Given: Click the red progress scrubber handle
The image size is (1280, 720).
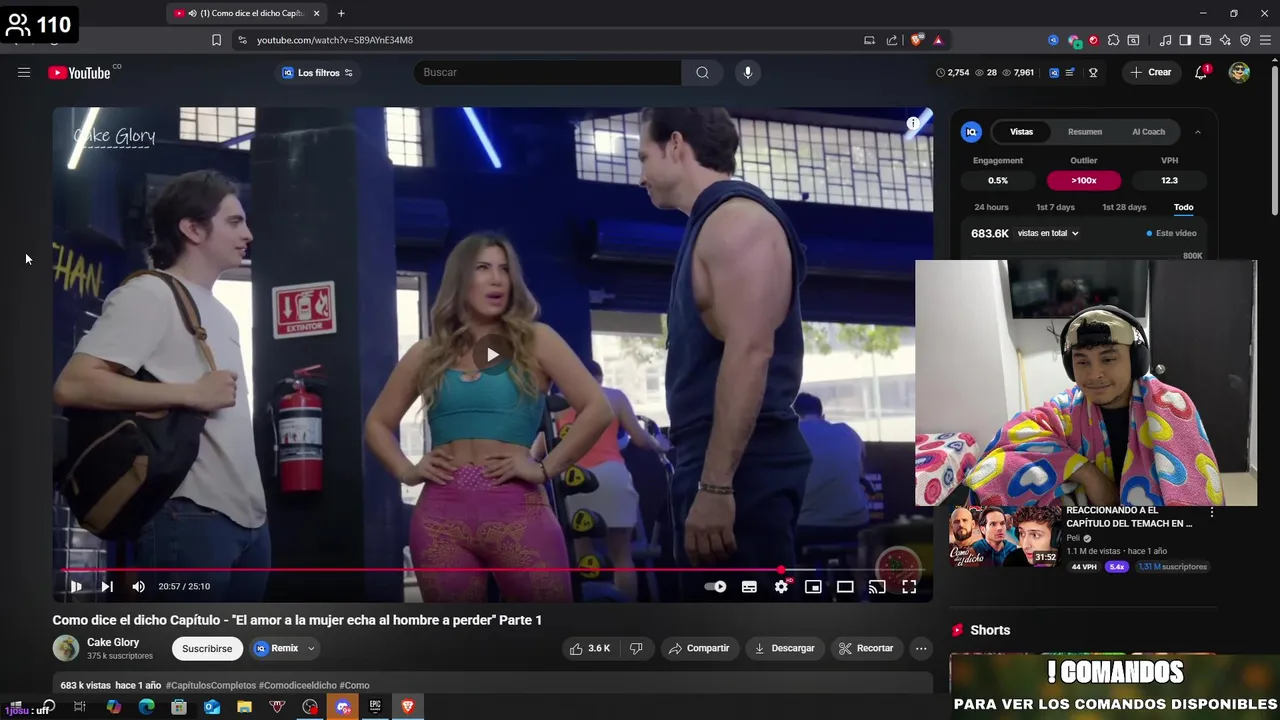Looking at the screenshot, I should click(781, 570).
